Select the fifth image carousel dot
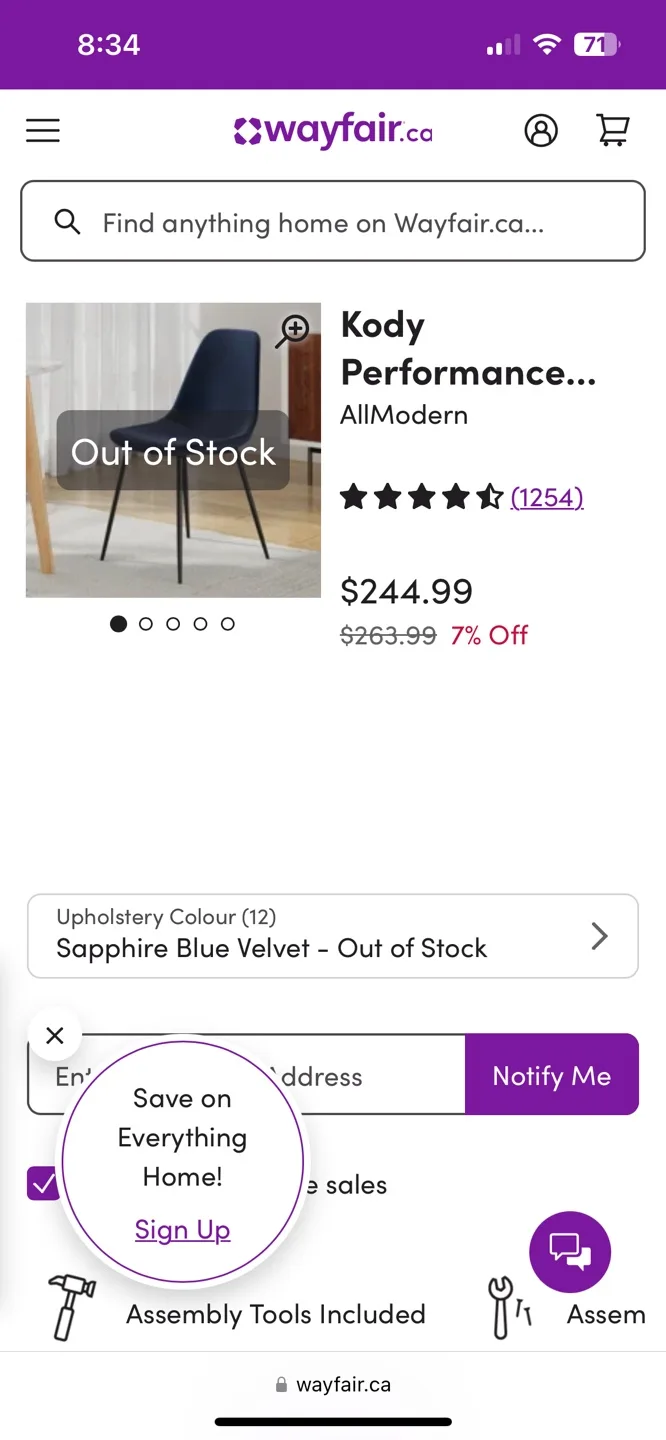This screenshot has width=666, height=1440. pyautogui.click(x=227, y=623)
